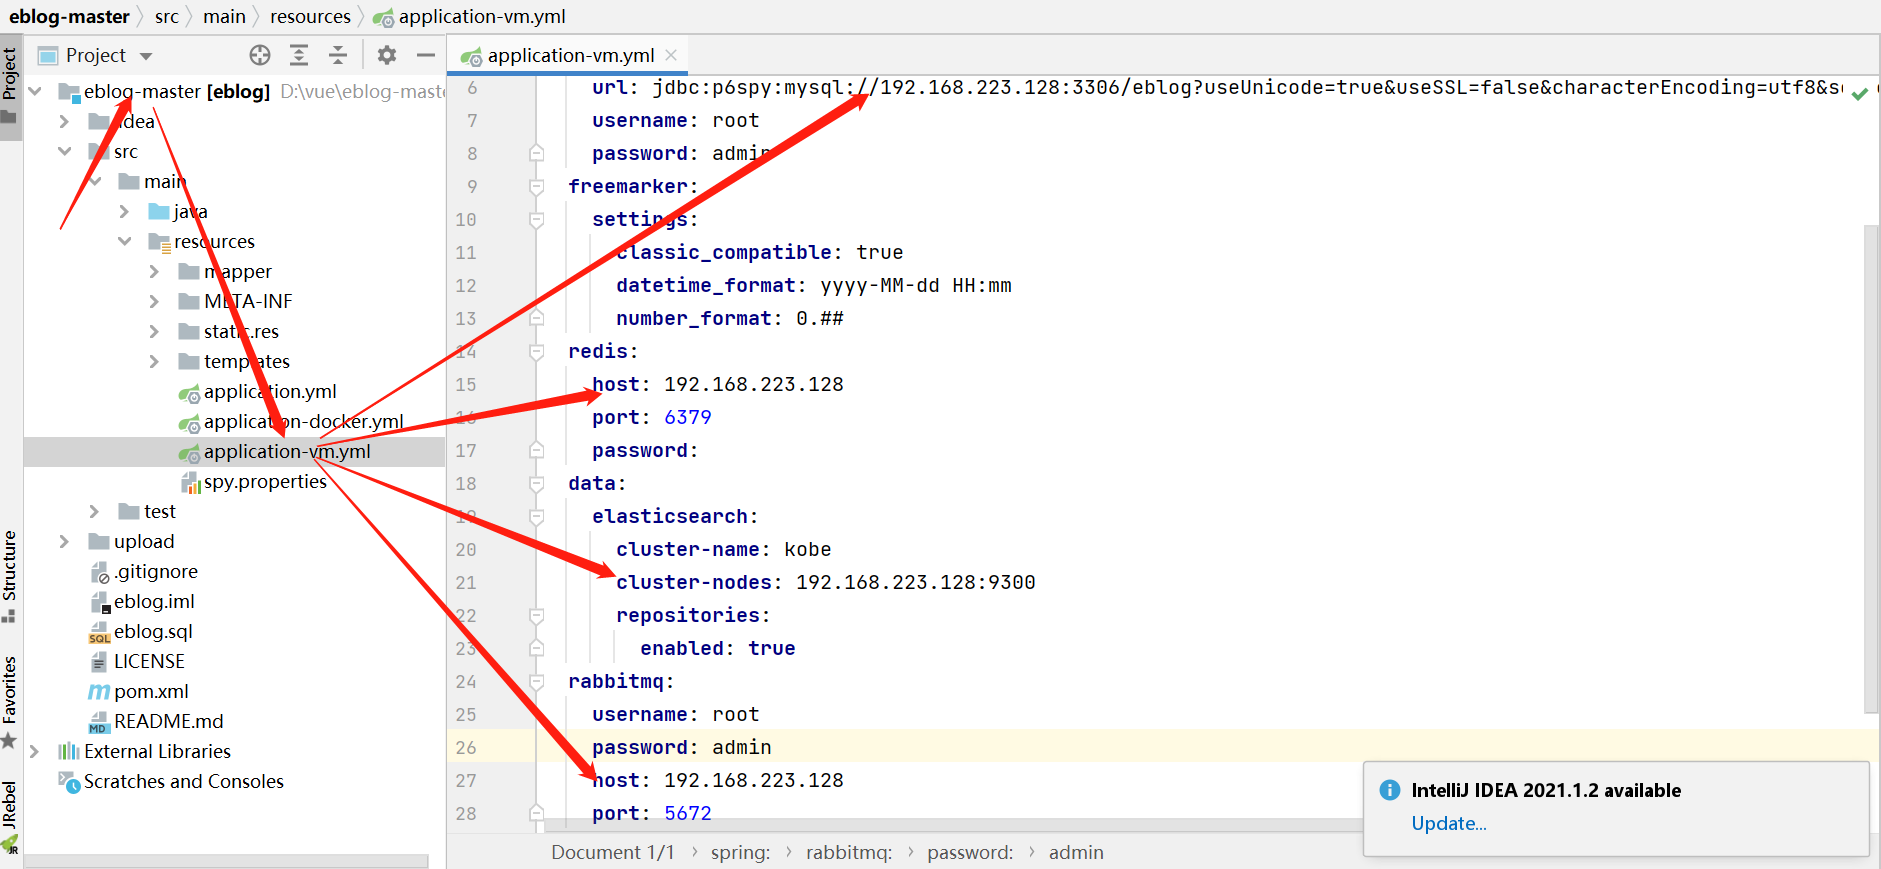Image resolution: width=1881 pixels, height=869 pixels.
Task: Select the application-vm.yml editor tab
Action: pyautogui.click(x=567, y=55)
